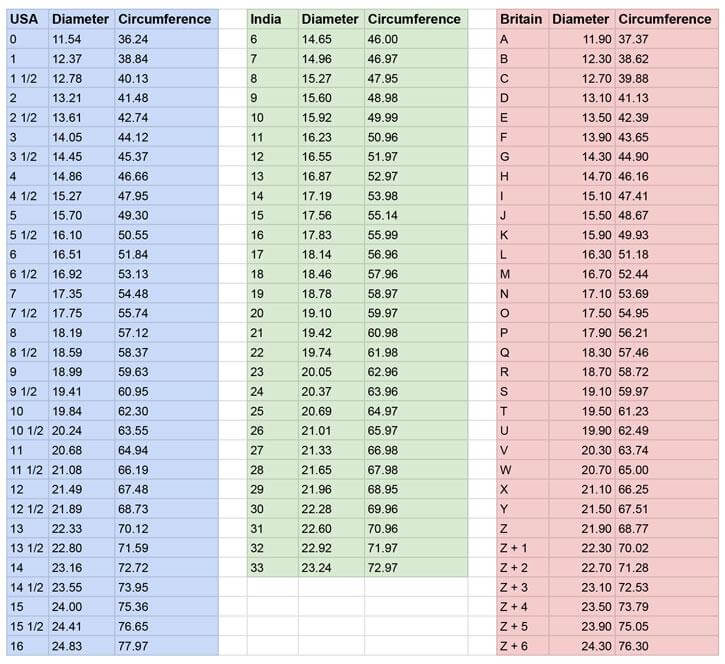The width and height of the screenshot is (725, 664).
Task: Select India circumference 55.14 cell
Action: 416,215
